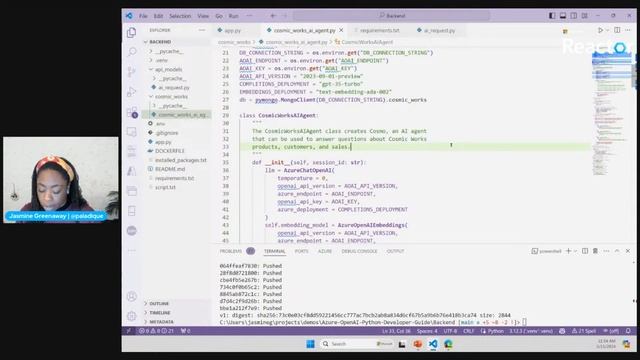Open run button dropdown arrow
The height and width of the screenshot is (360, 640).
(607, 30)
